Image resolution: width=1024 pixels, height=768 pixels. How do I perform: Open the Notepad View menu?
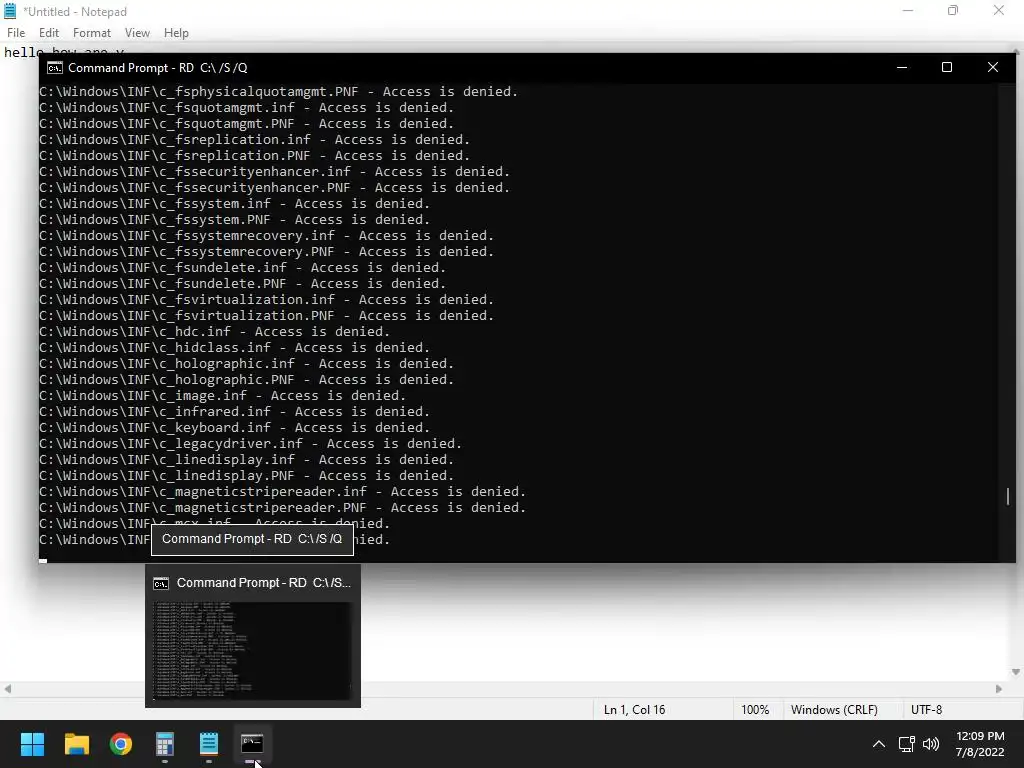point(137,33)
